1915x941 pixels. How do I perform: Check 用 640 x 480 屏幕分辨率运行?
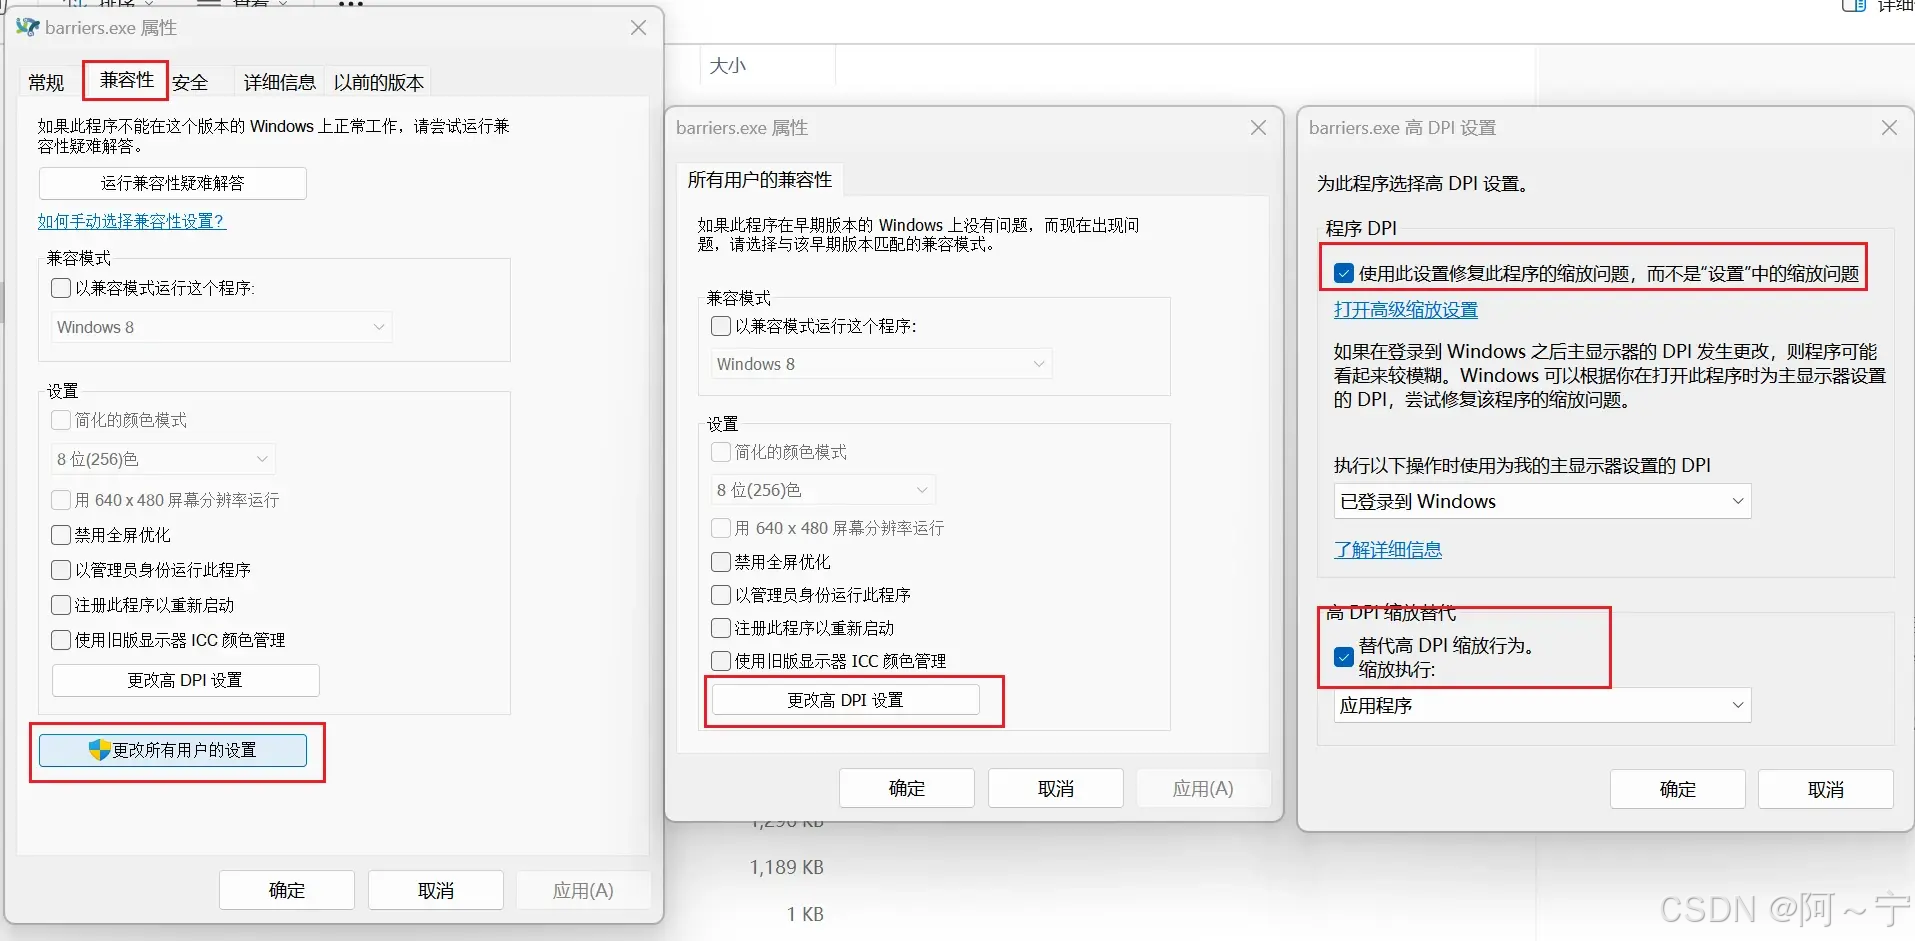(60, 500)
